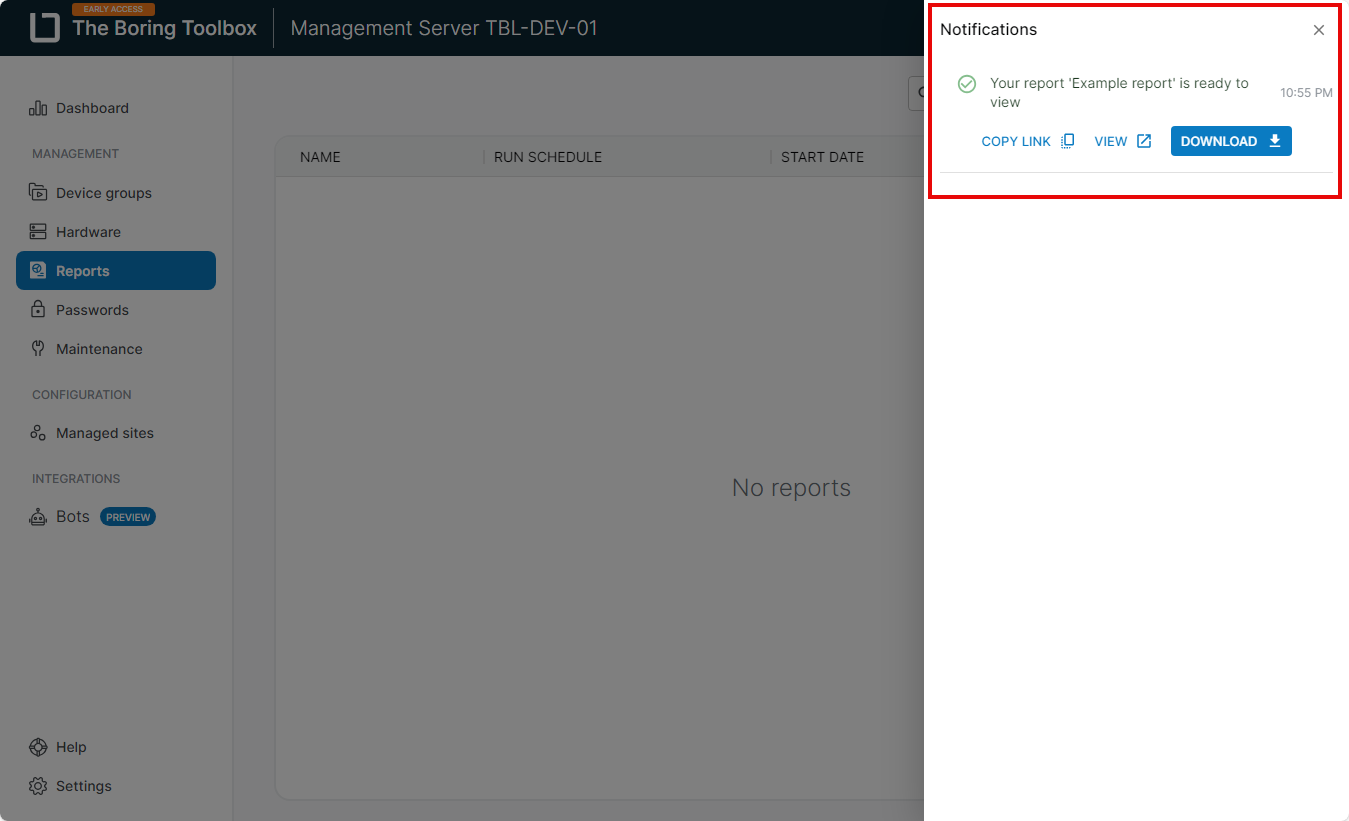
Task: Click the Managed sites icon
Action: coord(38,433)
